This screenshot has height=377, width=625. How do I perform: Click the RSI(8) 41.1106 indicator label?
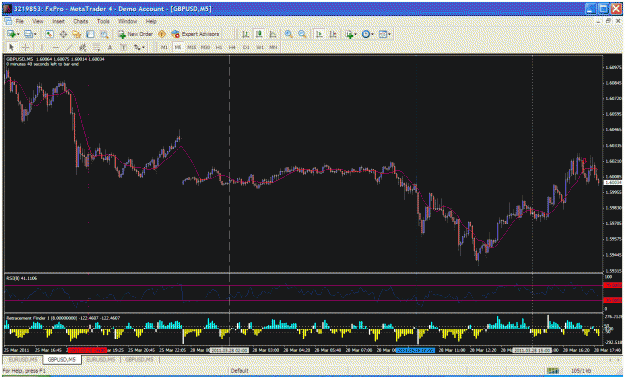click(x=22, y=278)
